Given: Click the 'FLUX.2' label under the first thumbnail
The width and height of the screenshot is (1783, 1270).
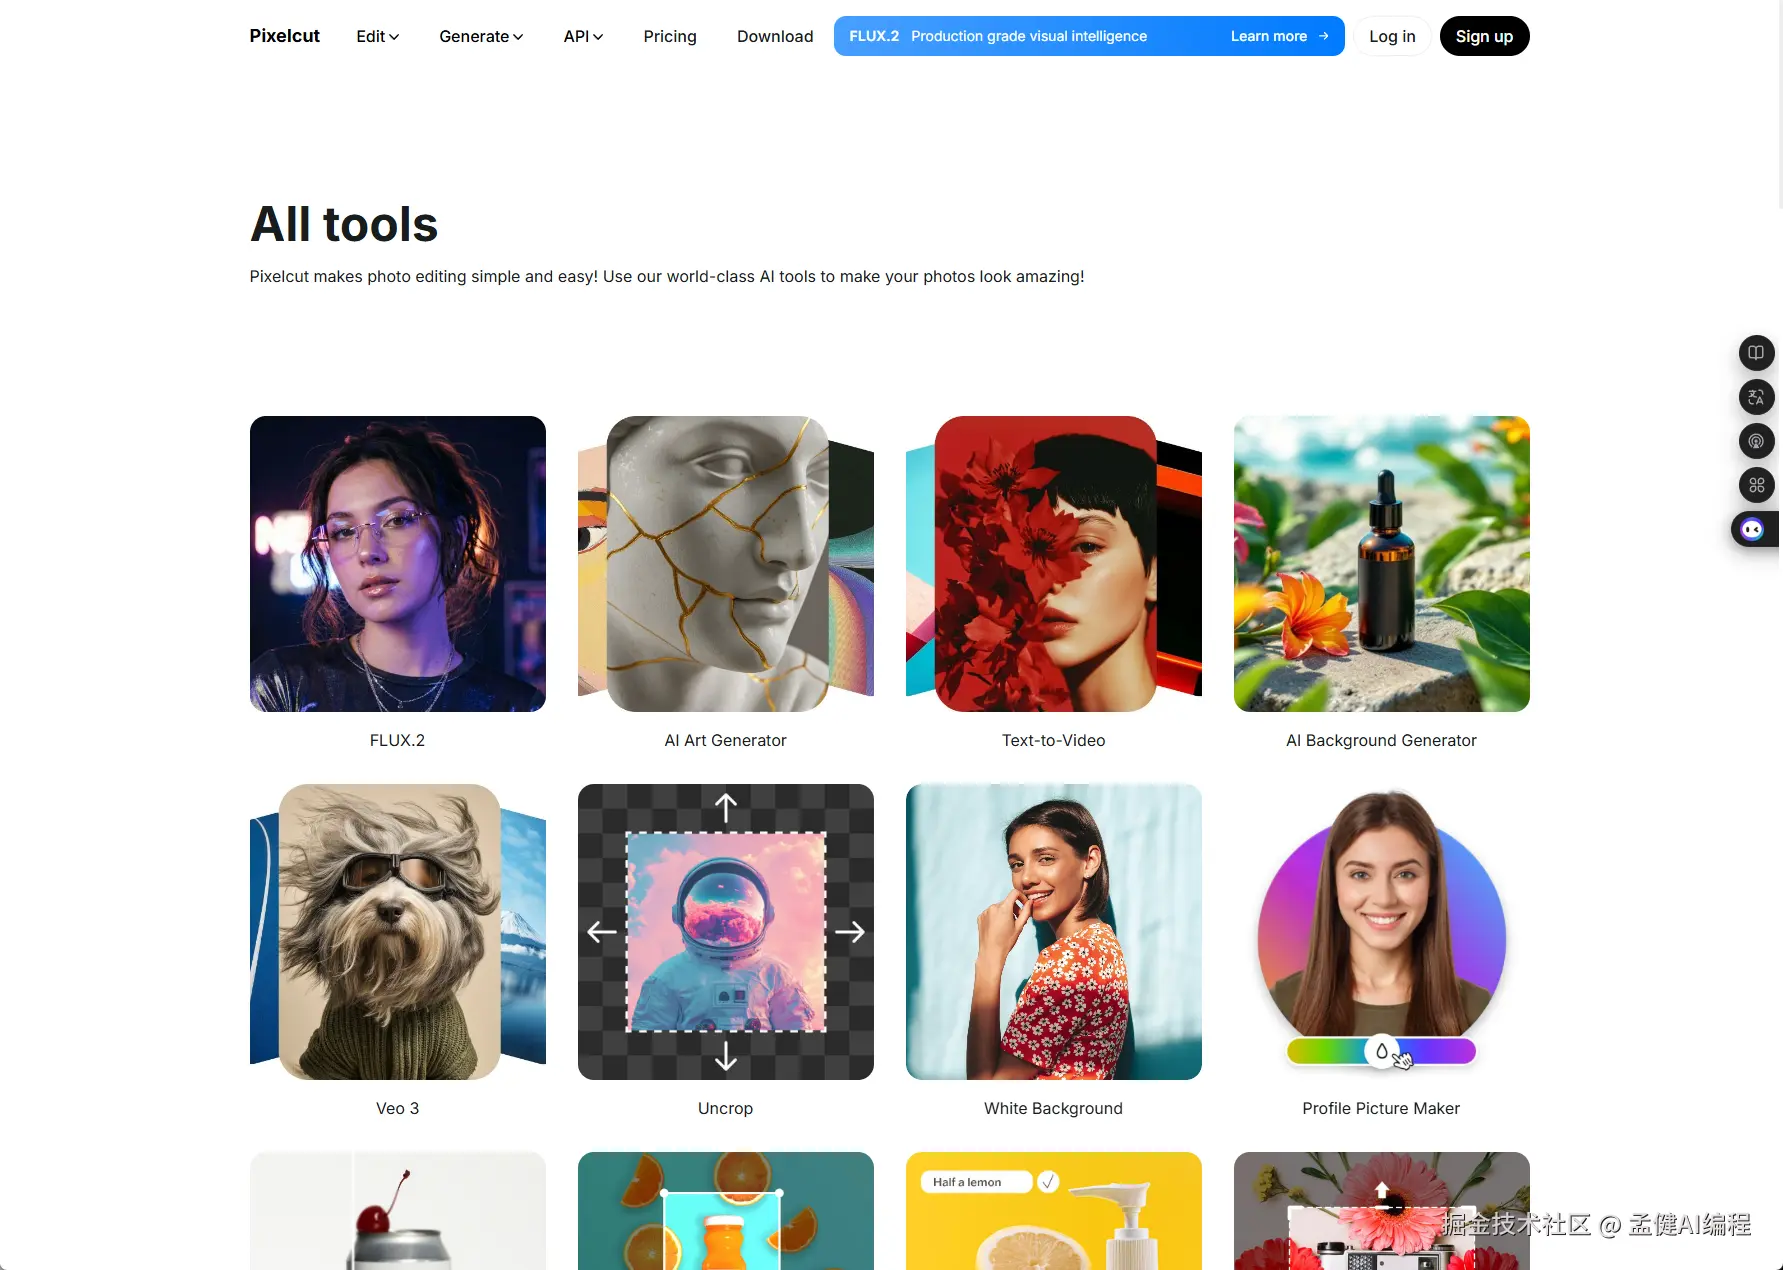Looking at the screenshot, I should pyautogui.click(x=397, y=740).
